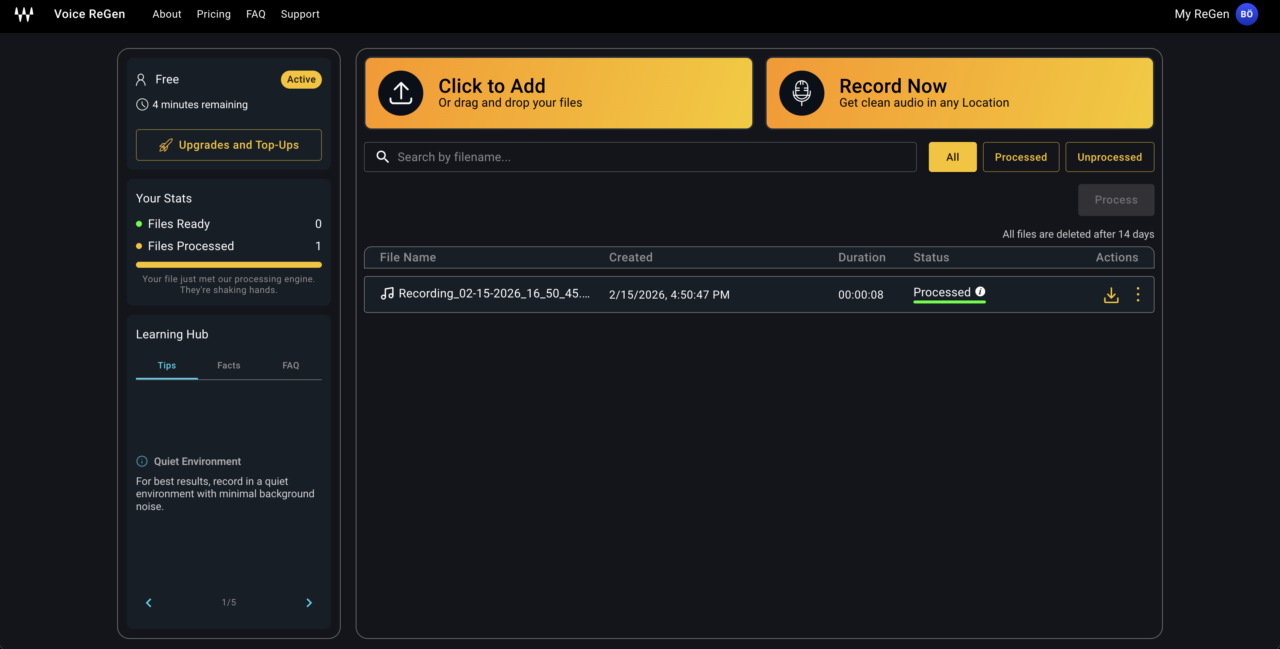Click the Recording_02-15-2026 file name
Viewport: 1280px width, 649px height.
pyautogui.click(x=494, y=294)
